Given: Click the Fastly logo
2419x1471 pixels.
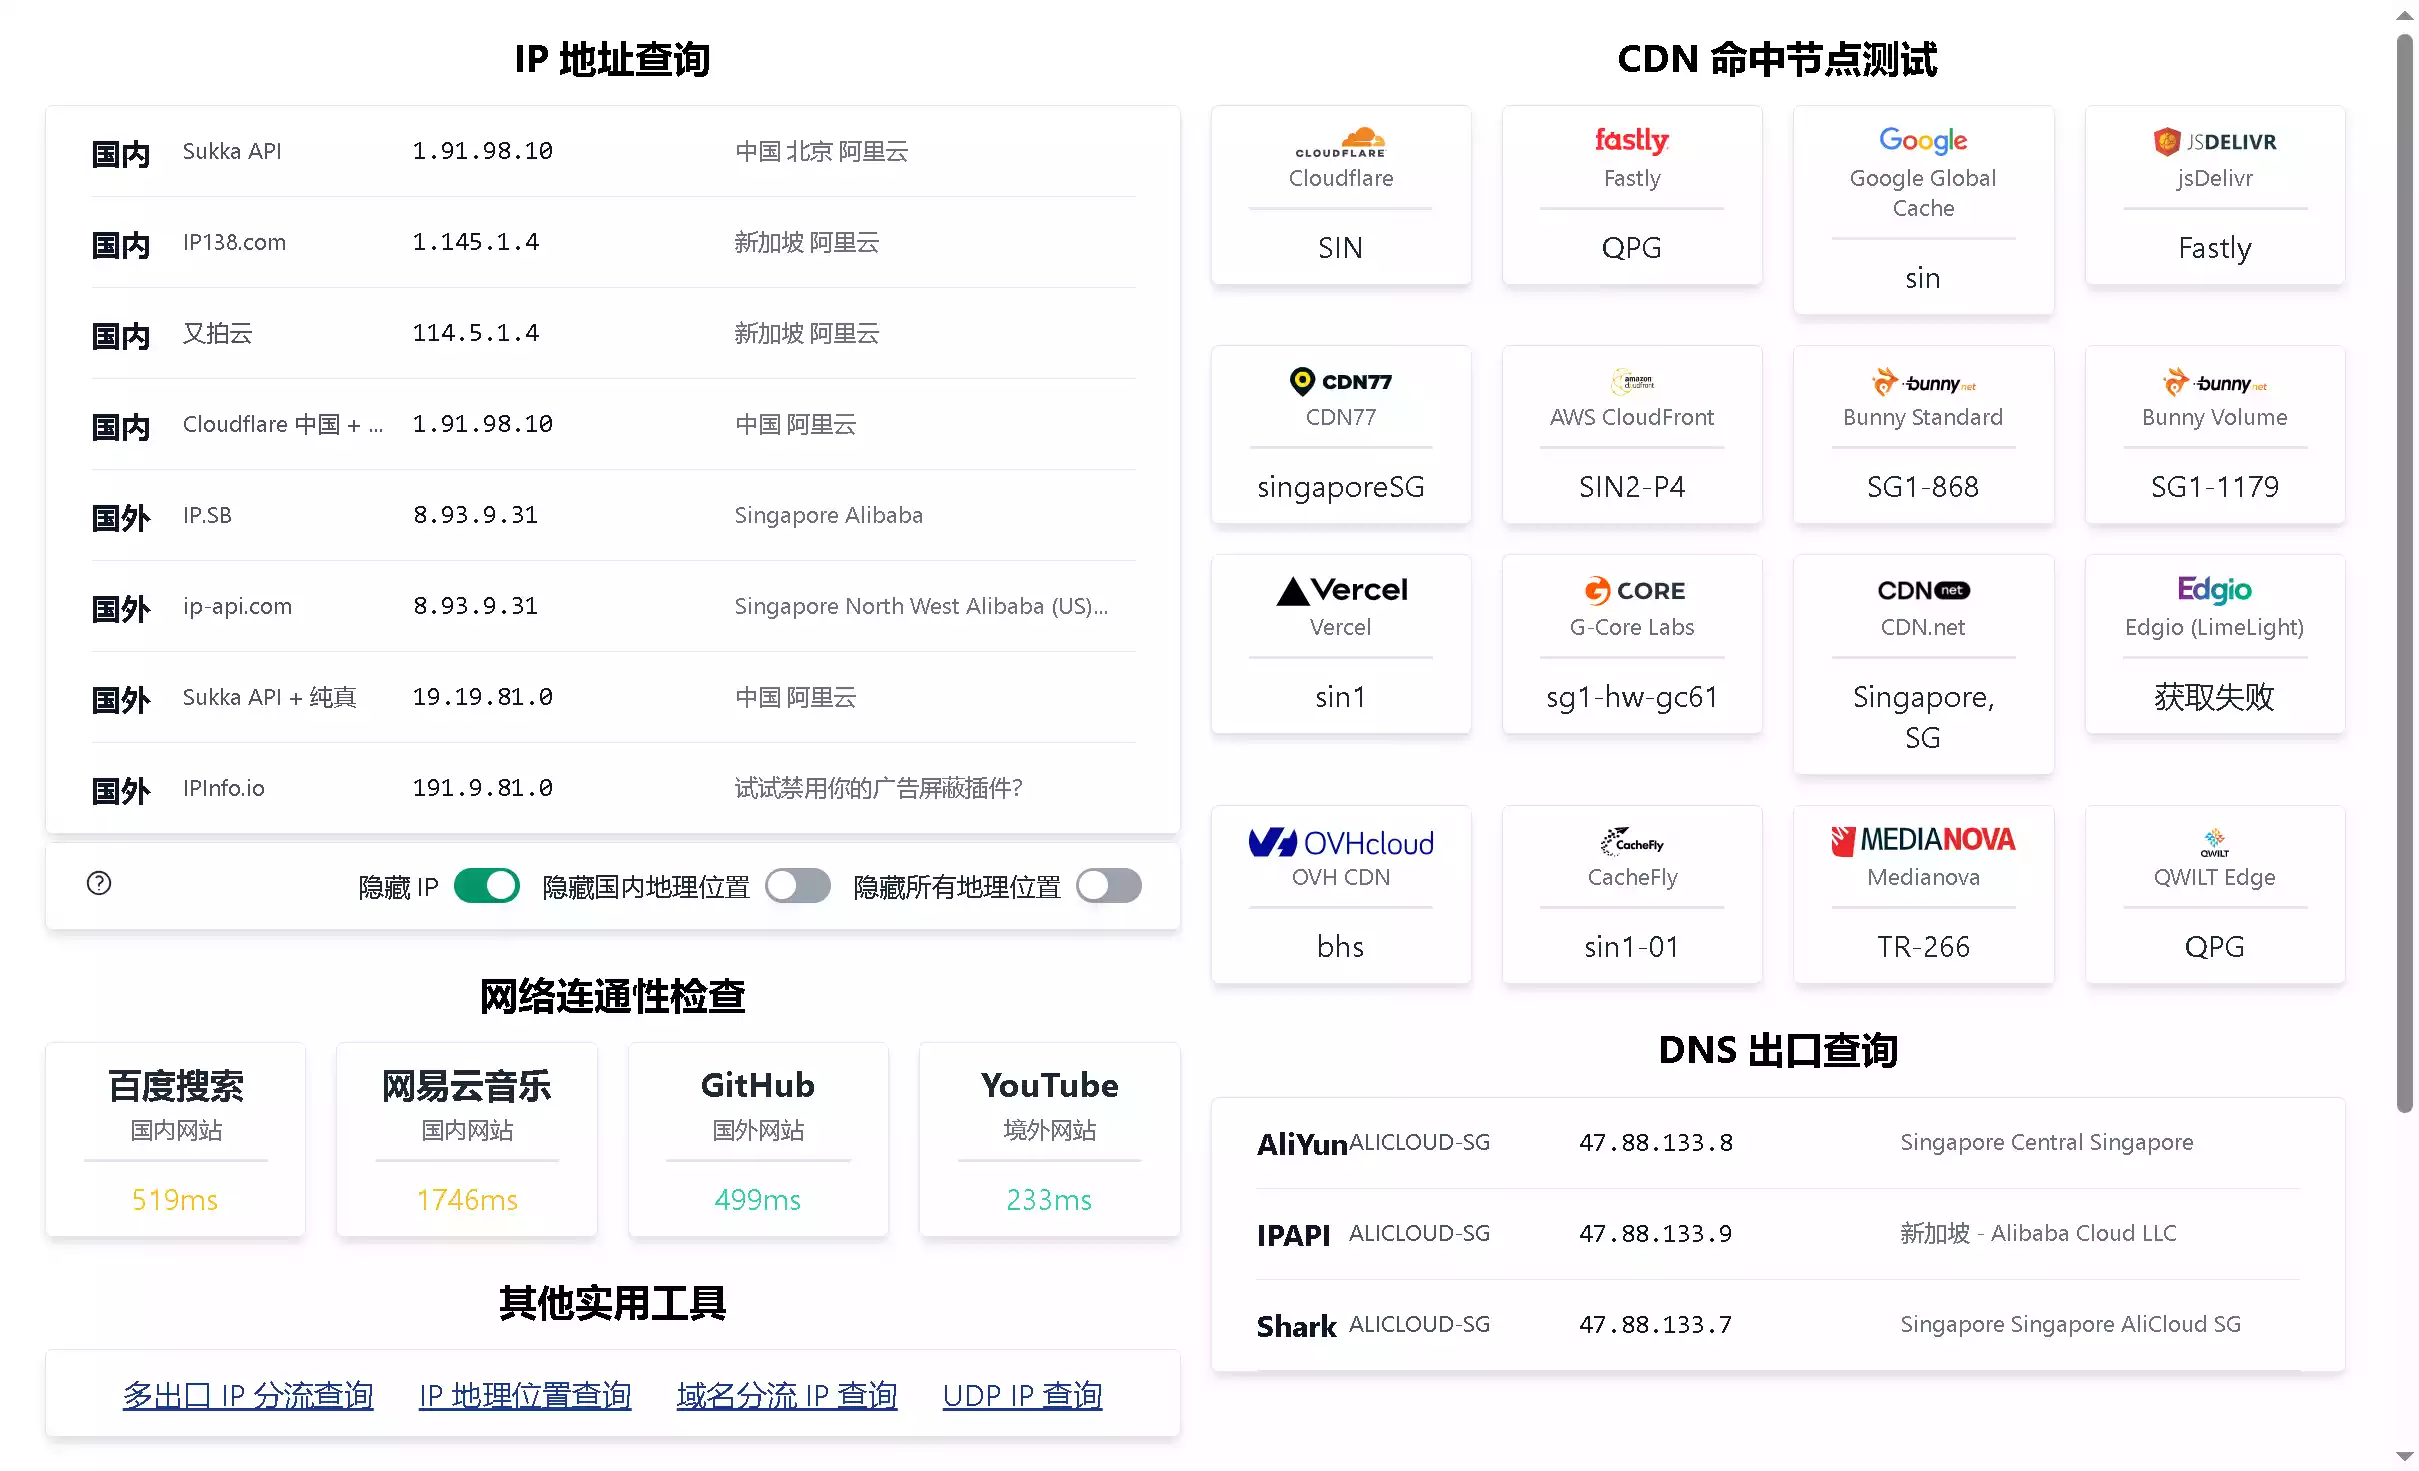Looking at the screenshot, I should click(x=1631, y=140).
